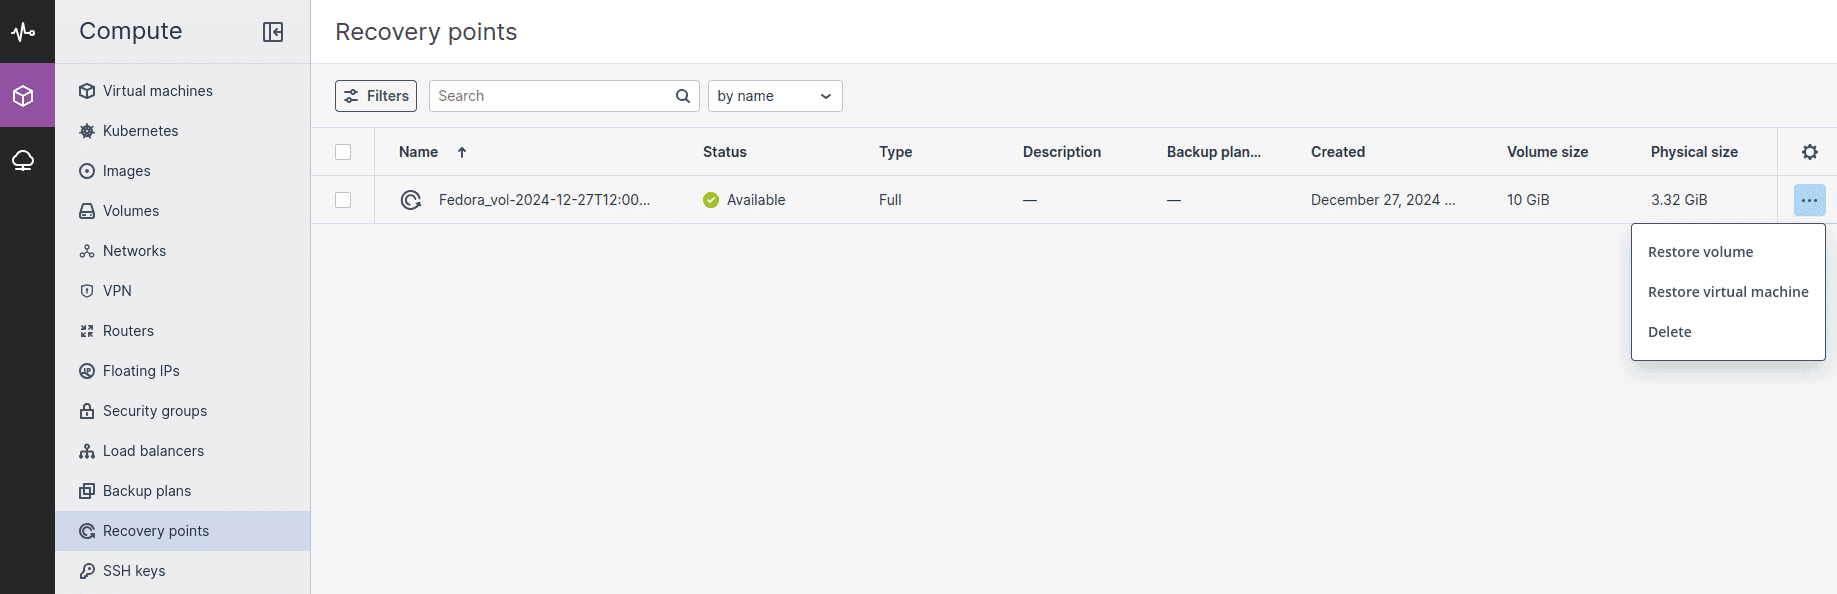Click the Name sort ascending arrow
This screenshot has height=594, width=1837.
462,152
